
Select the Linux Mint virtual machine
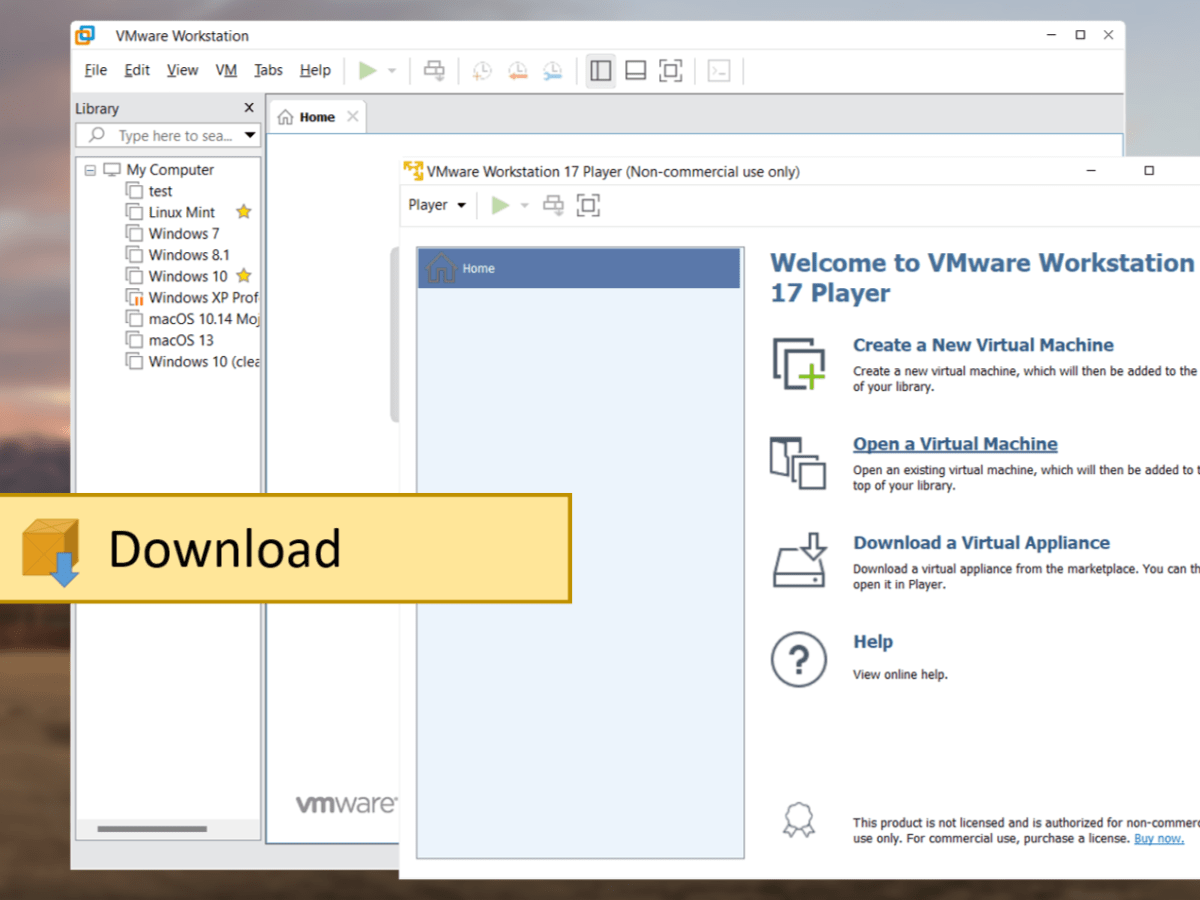(183, 212)
